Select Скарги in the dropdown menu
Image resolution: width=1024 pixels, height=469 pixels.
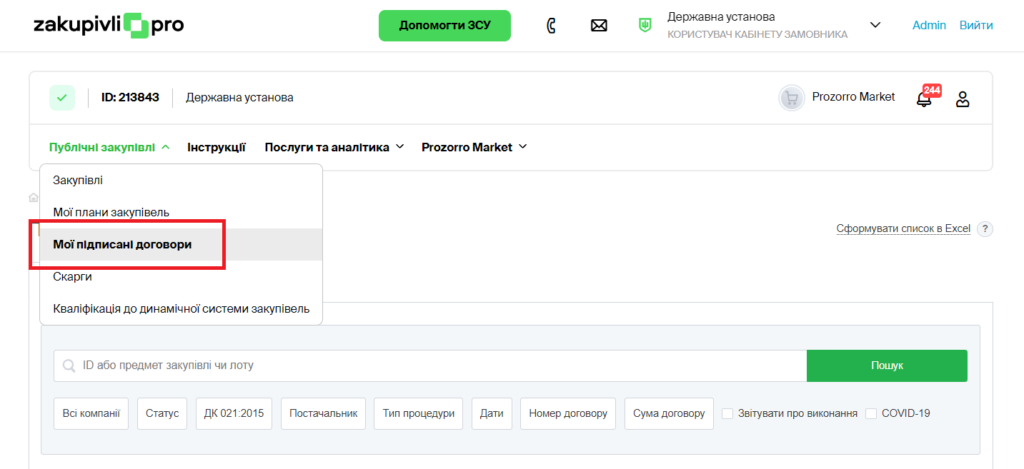pos(72,277)
